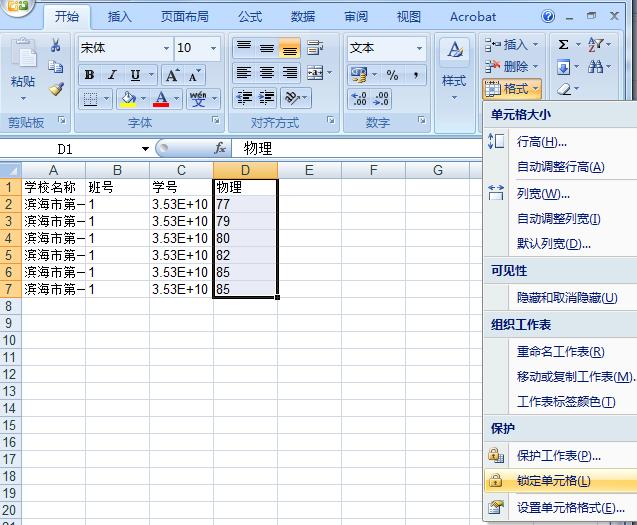The image size is (637, 525).
Task: Open the font size dropdown
Action: (x=213, y=48)
